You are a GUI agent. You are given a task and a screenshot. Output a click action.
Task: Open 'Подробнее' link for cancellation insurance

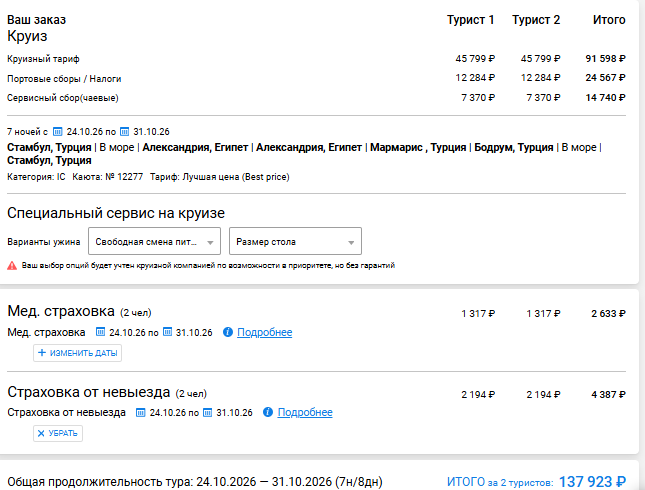[305, 412]
